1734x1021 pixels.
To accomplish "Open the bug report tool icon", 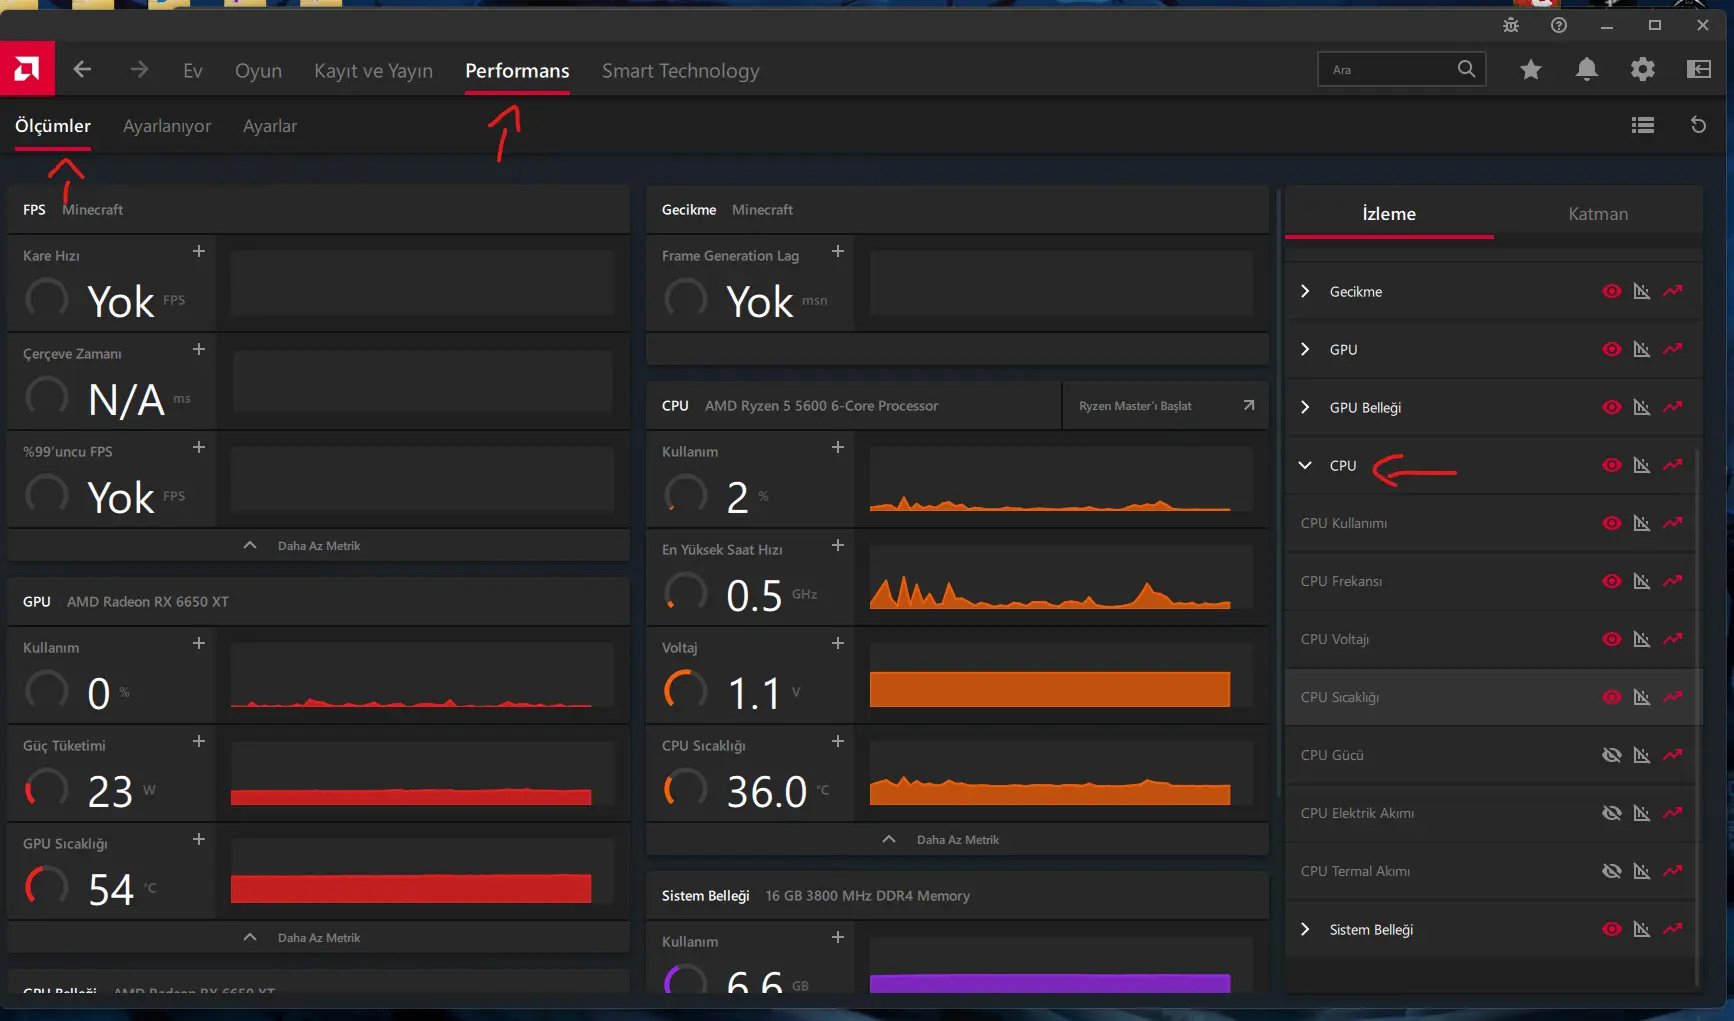I will (x=1511, y=25).
